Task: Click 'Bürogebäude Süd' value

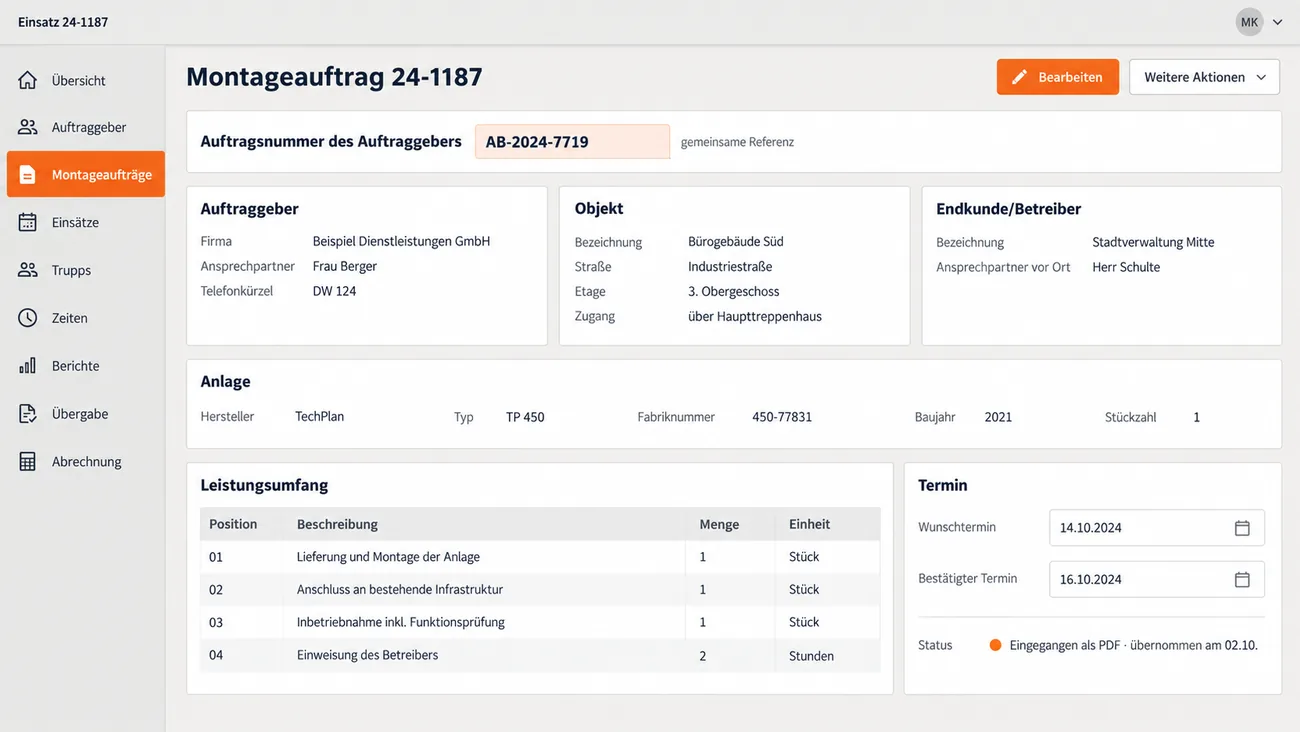Action: tap(736, 242)
